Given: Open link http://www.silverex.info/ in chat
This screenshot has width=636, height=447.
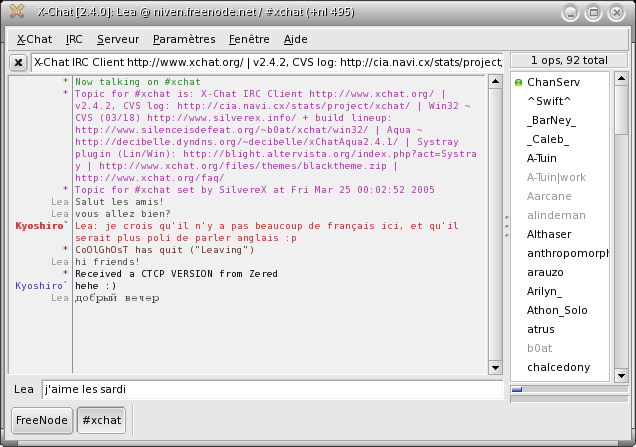Looking at the screenshot, I should coord(222,118).
